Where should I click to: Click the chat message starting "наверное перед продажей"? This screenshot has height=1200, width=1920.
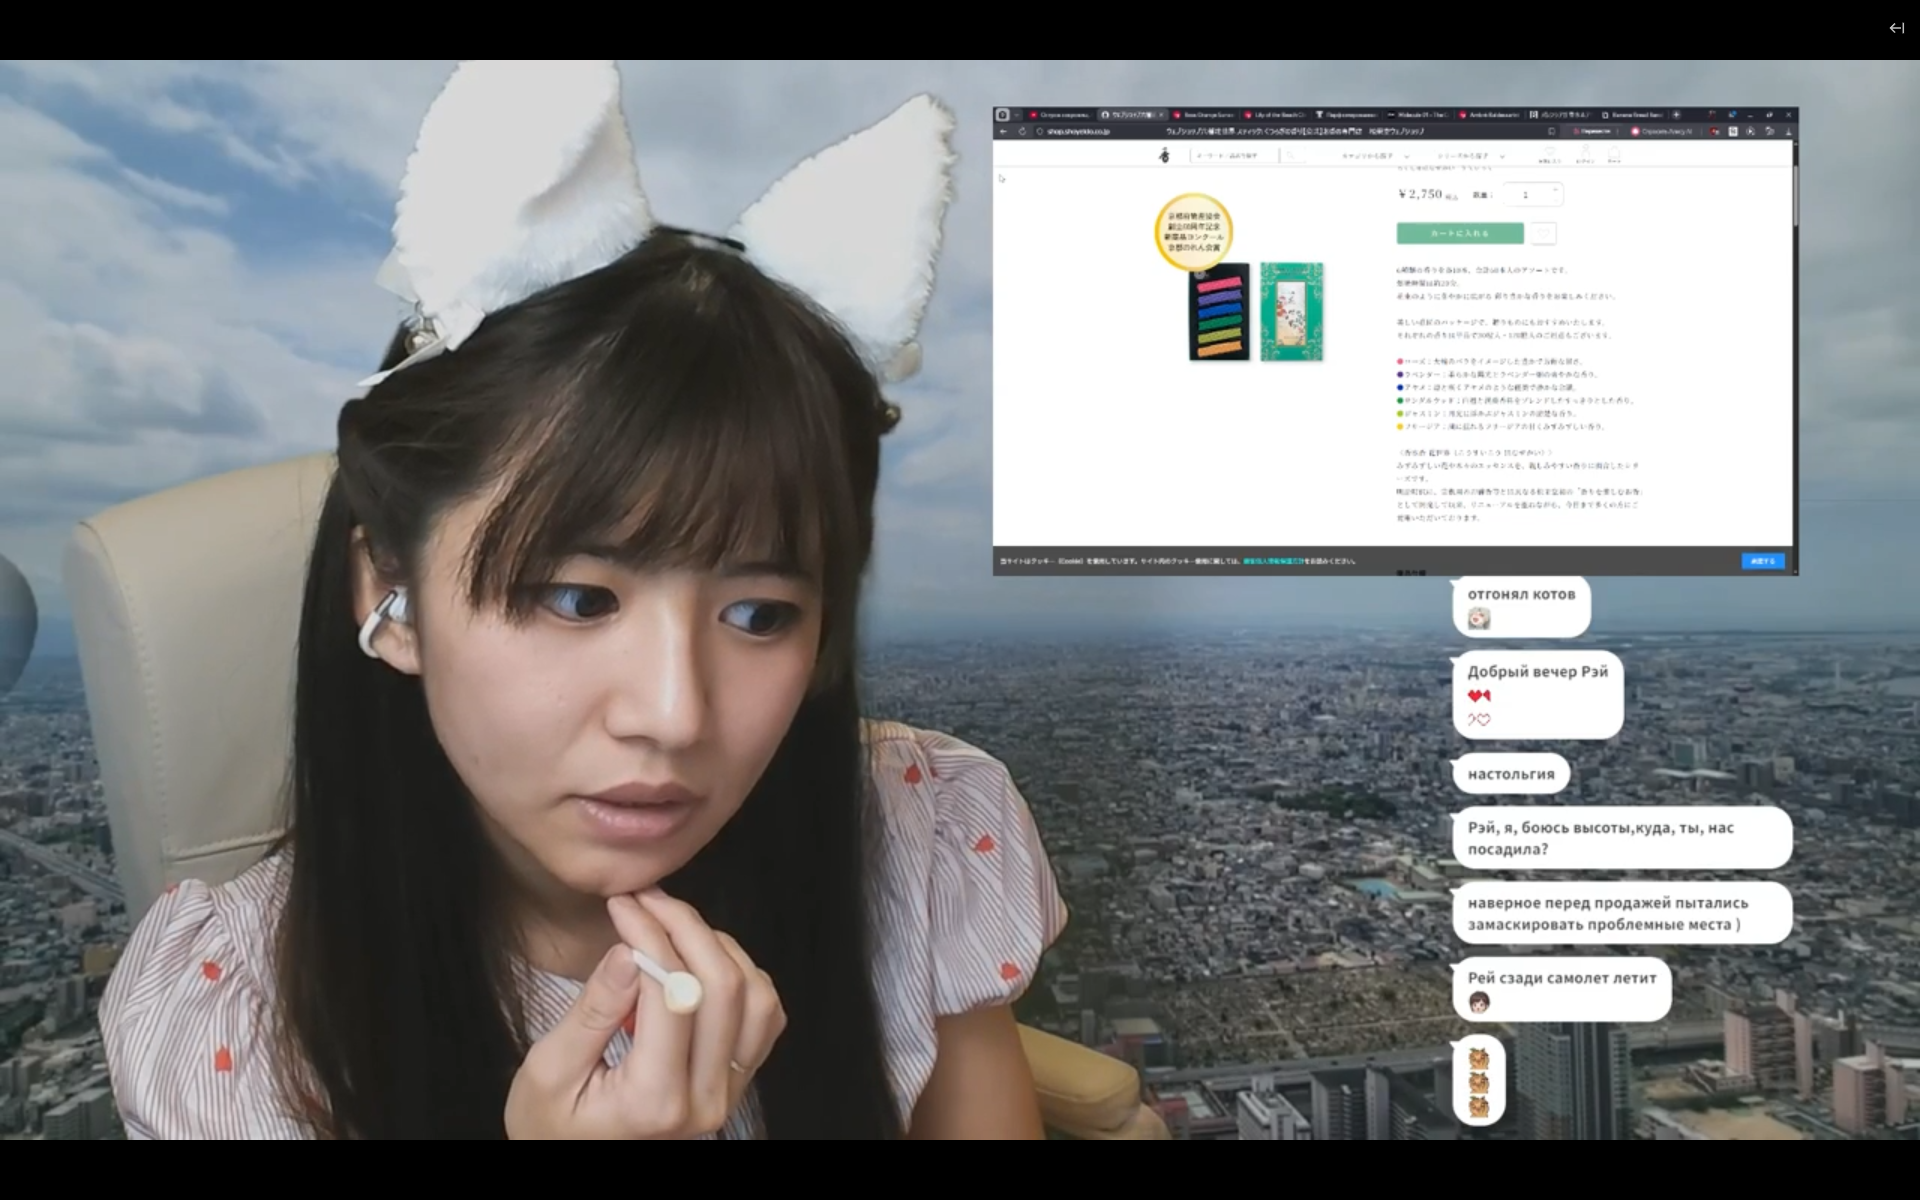coord(1622,913)
